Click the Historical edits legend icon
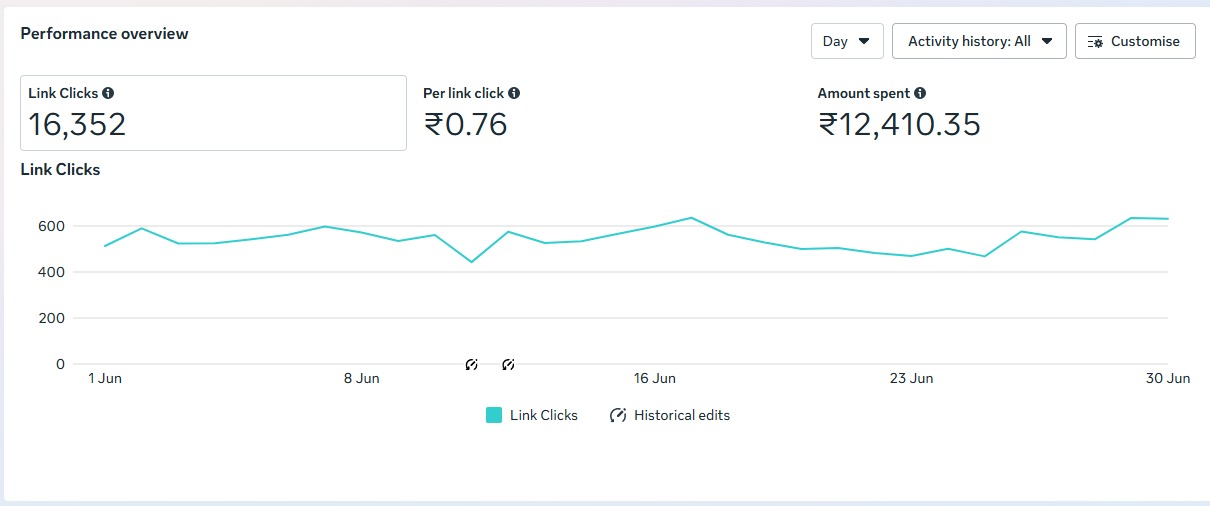 coord(618,415)
